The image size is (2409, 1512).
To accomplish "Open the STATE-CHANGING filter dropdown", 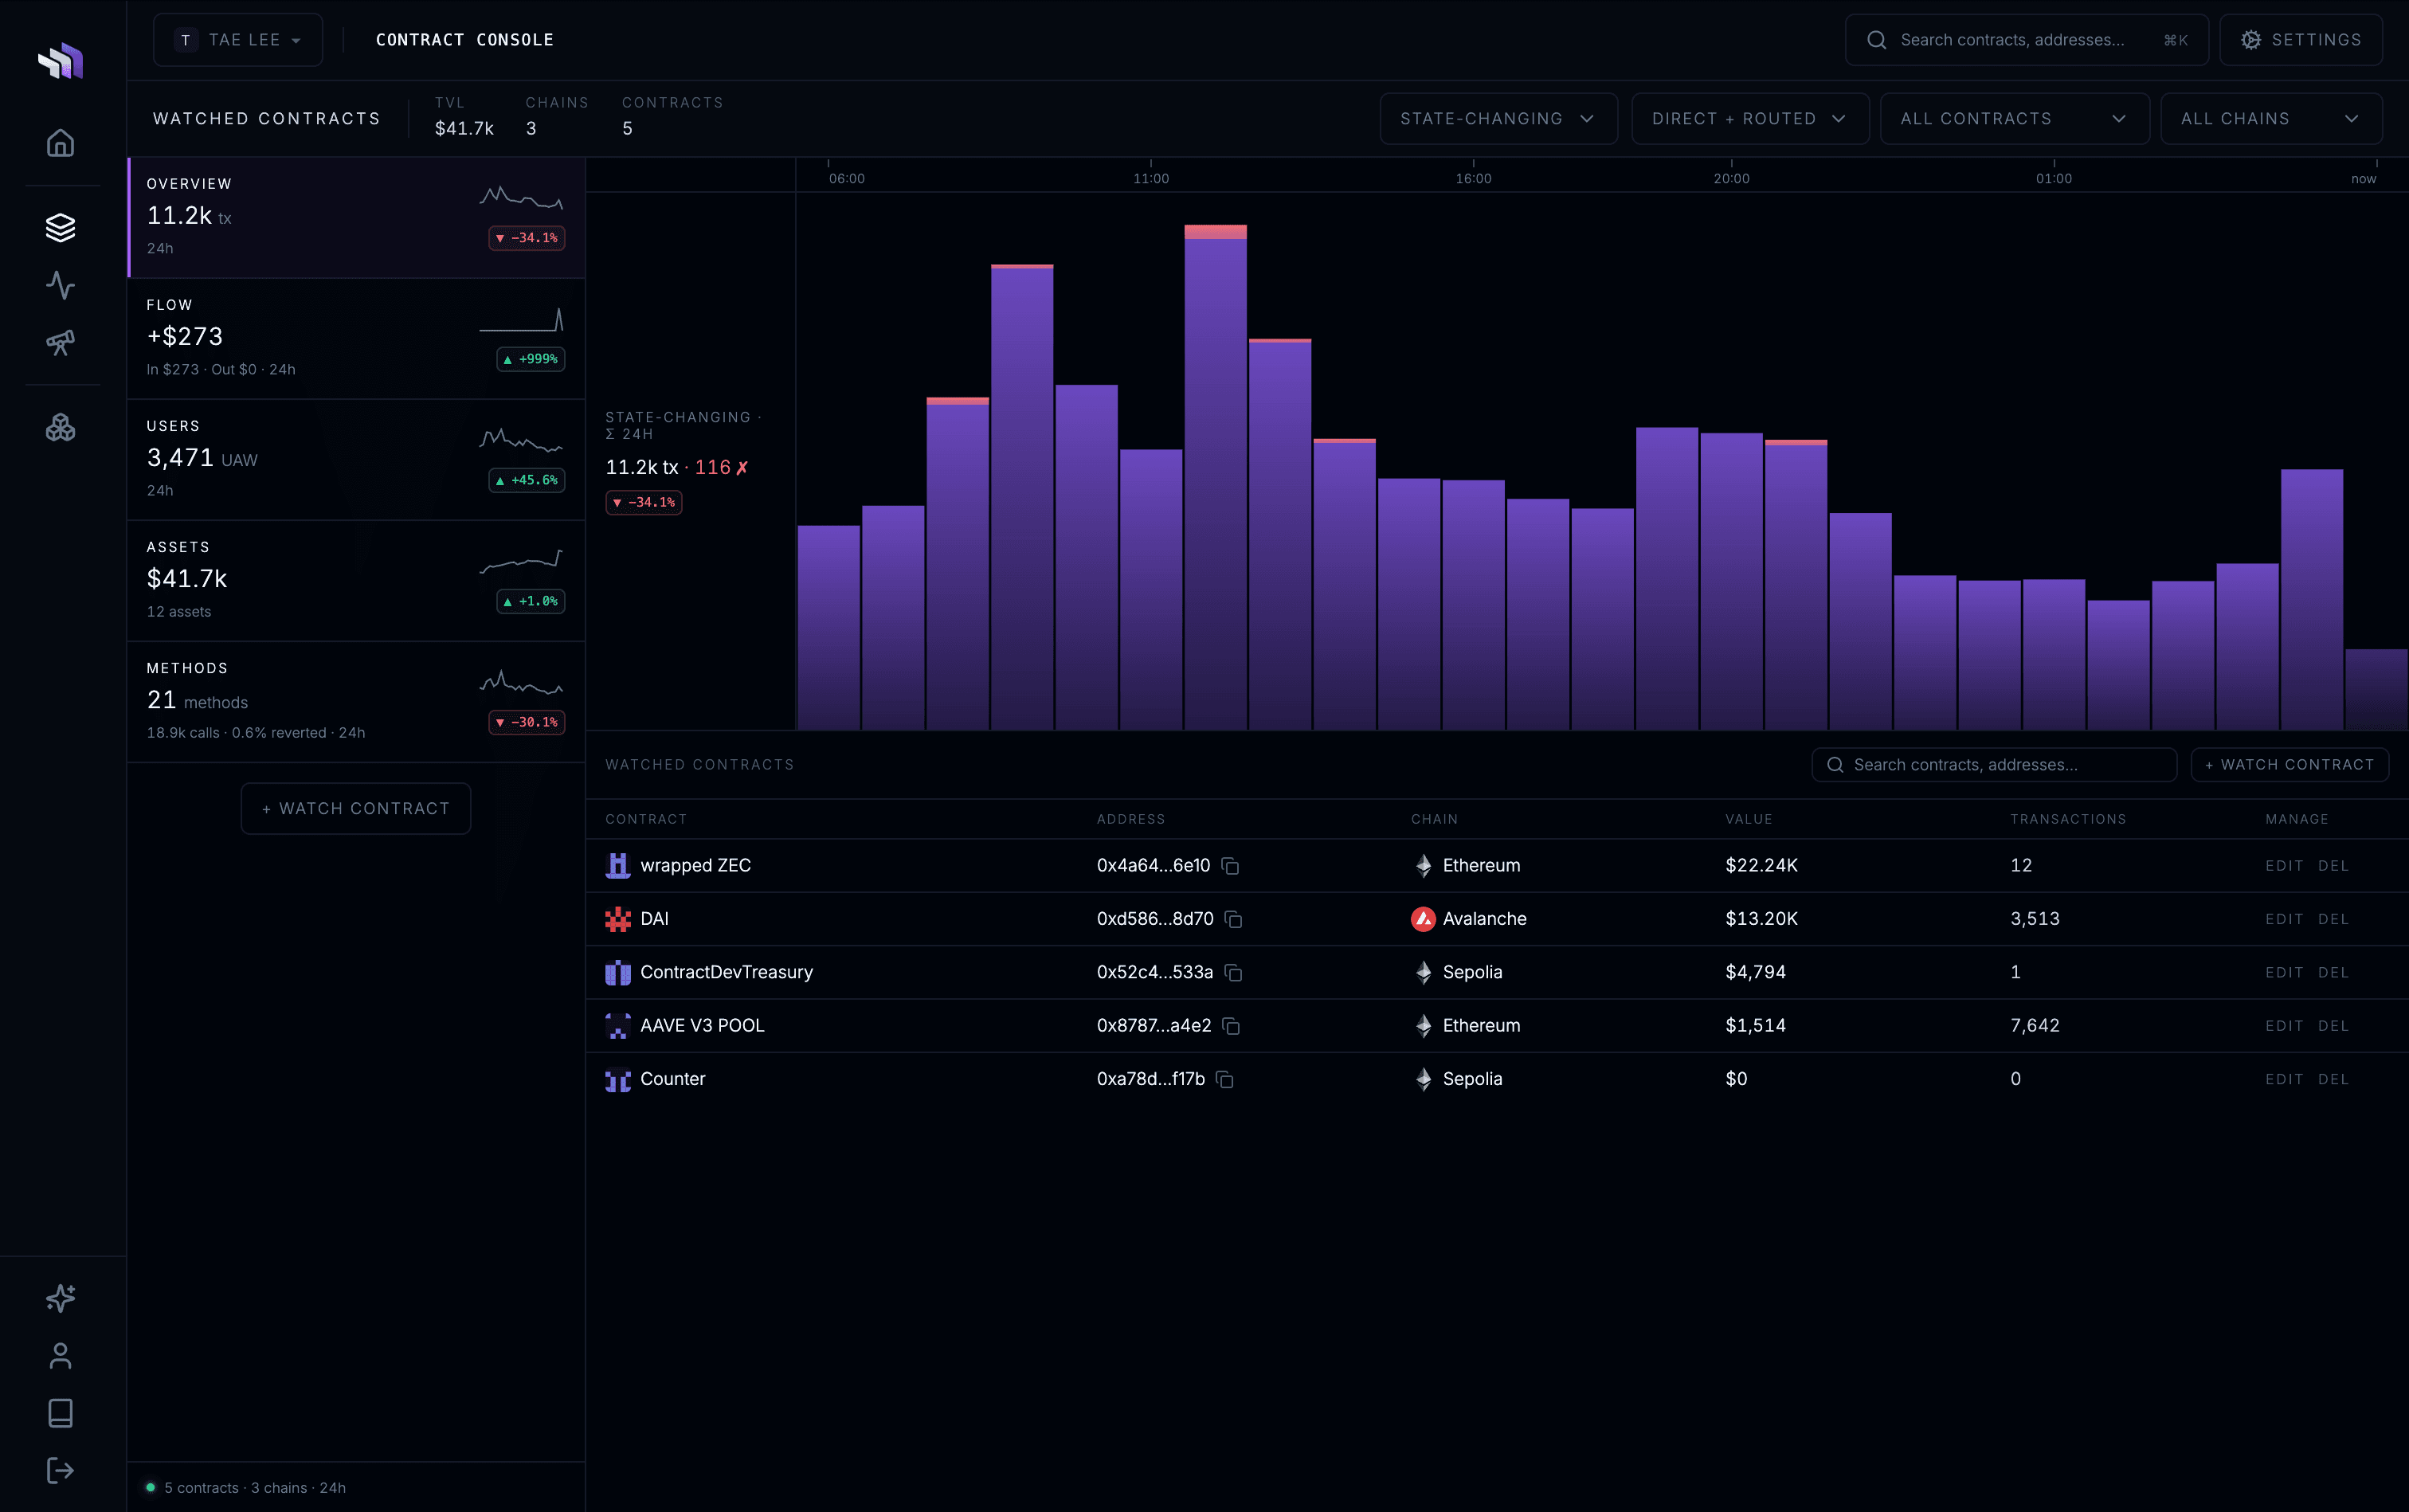I will [x=1498, y=119].
